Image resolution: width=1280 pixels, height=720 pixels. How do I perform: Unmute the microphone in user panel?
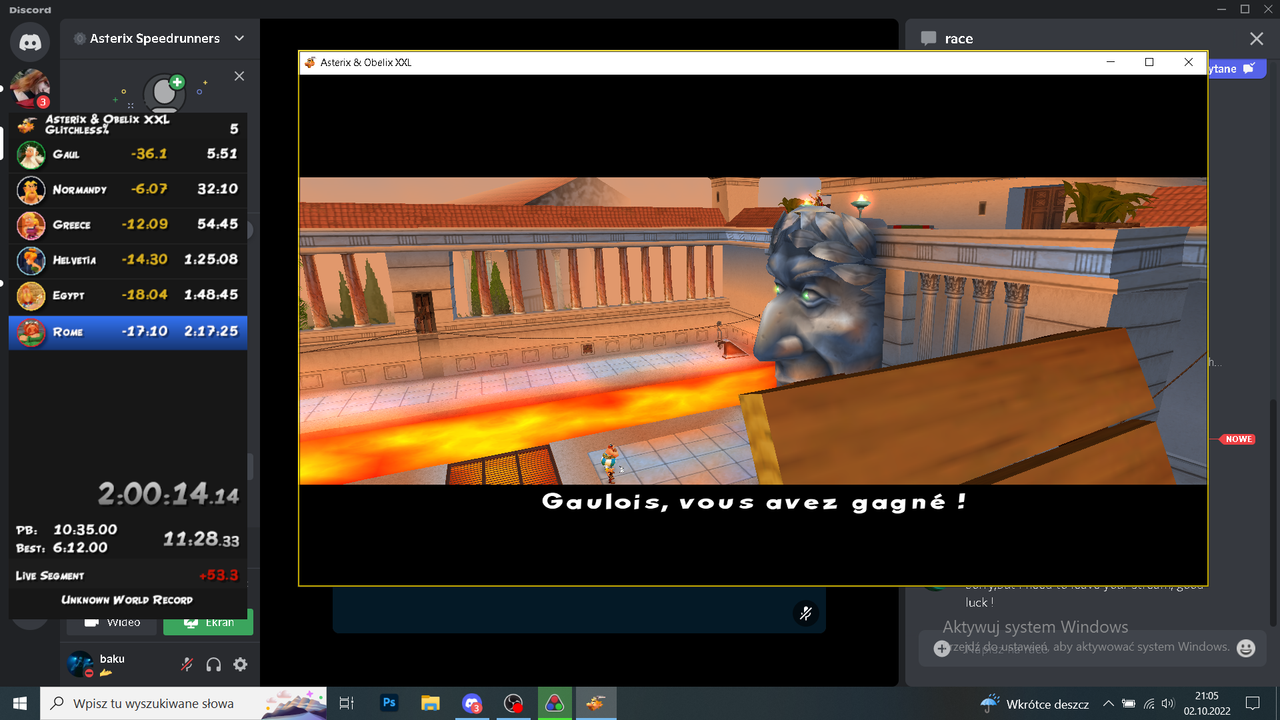tap(186, 664)
